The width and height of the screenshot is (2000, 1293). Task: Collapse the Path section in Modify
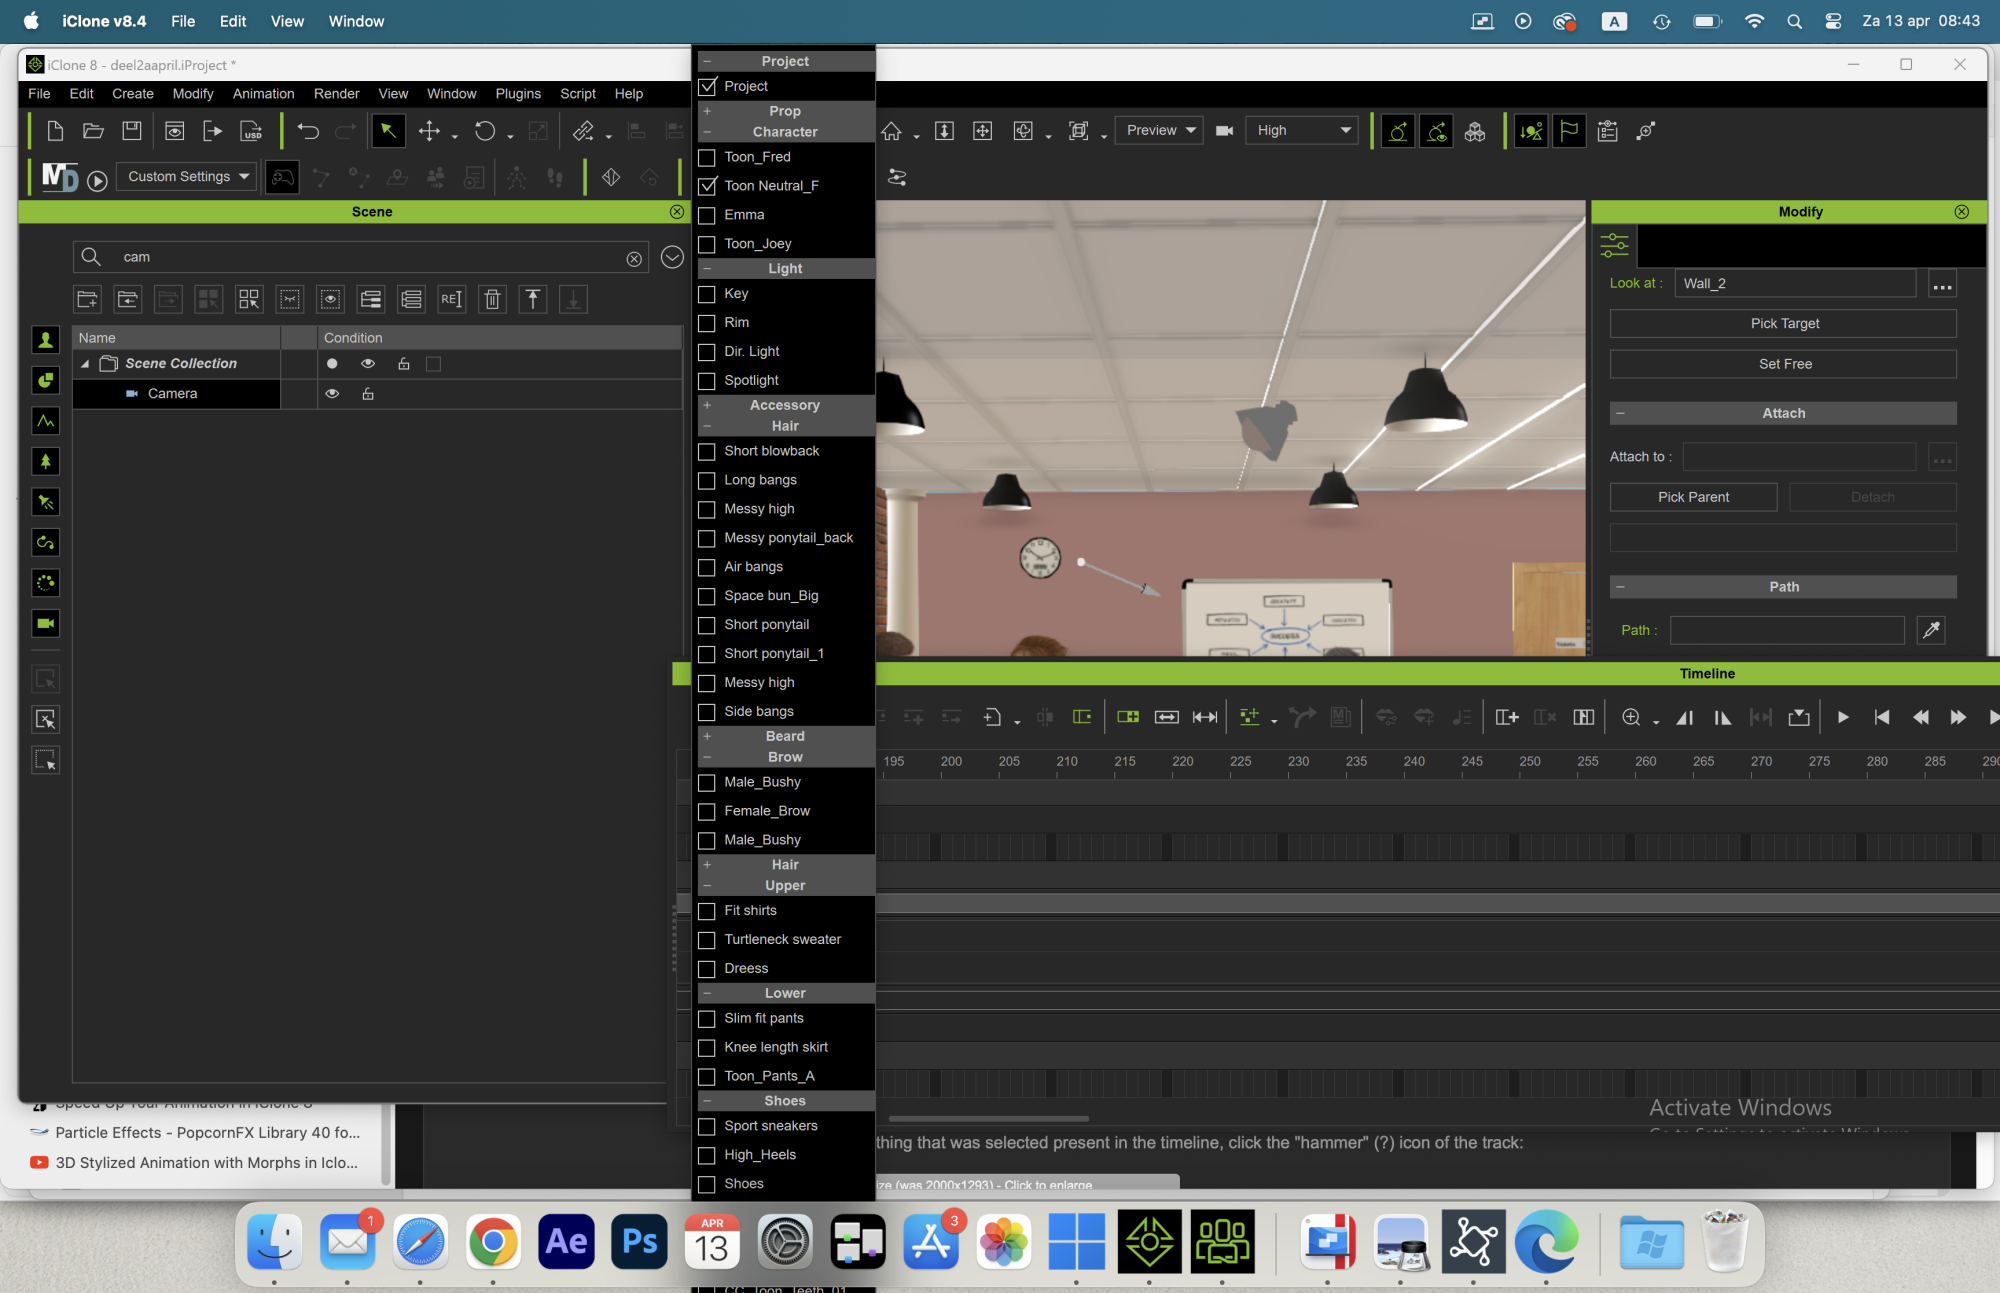1620,587
